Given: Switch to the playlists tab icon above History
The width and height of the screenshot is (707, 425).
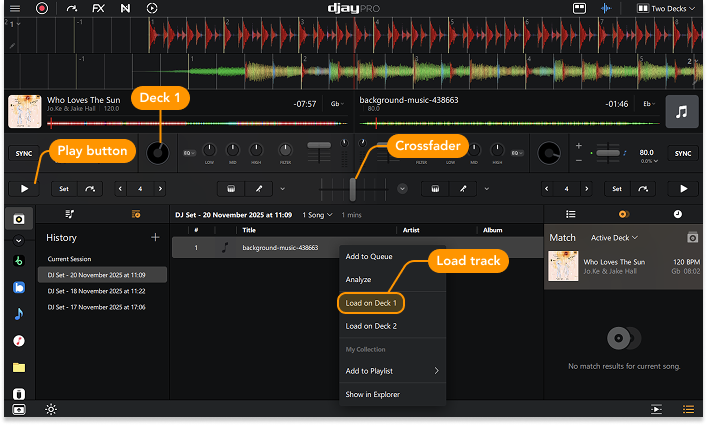Looking at the screenshot, I should 69,214.
